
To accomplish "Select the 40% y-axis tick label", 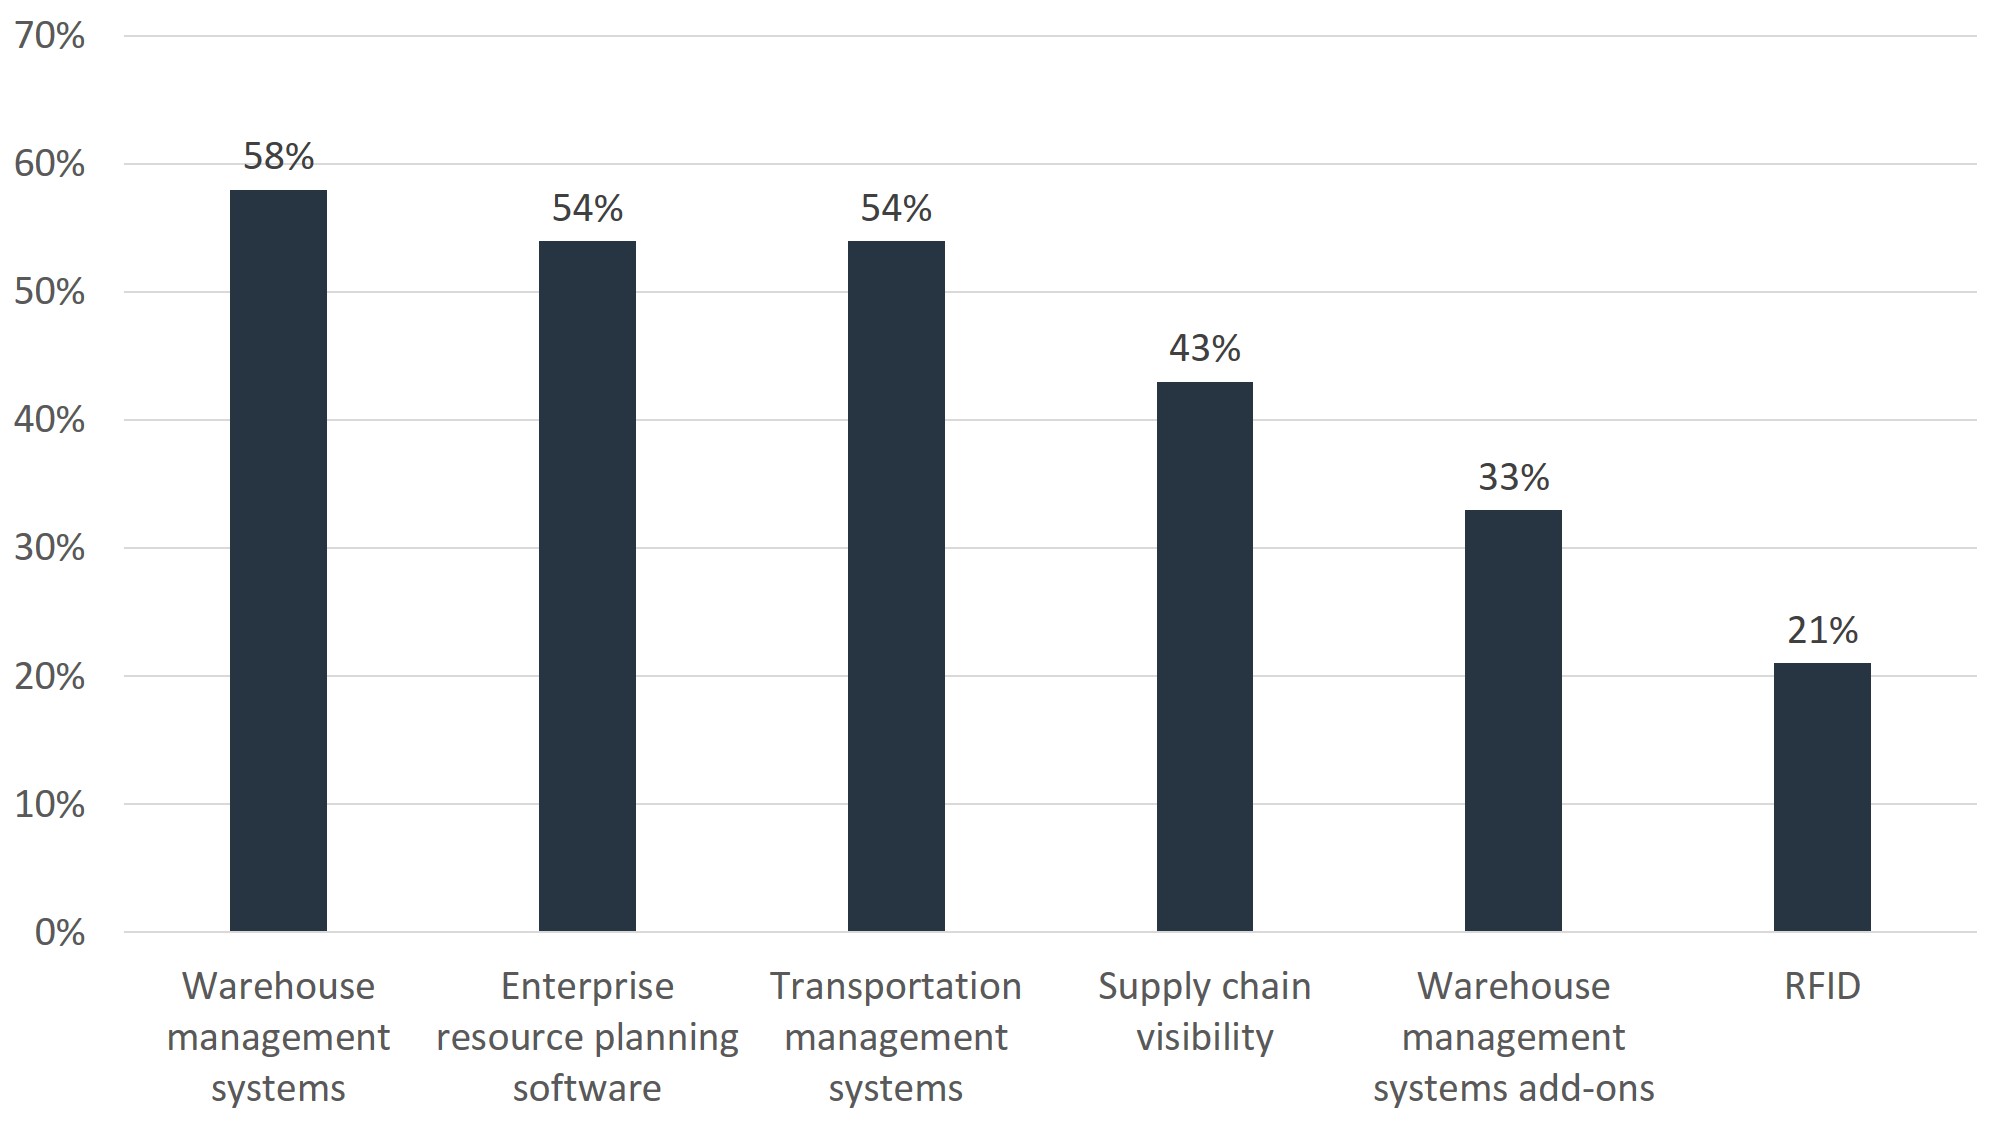I will pyautogui.click(x=50, y=420).
